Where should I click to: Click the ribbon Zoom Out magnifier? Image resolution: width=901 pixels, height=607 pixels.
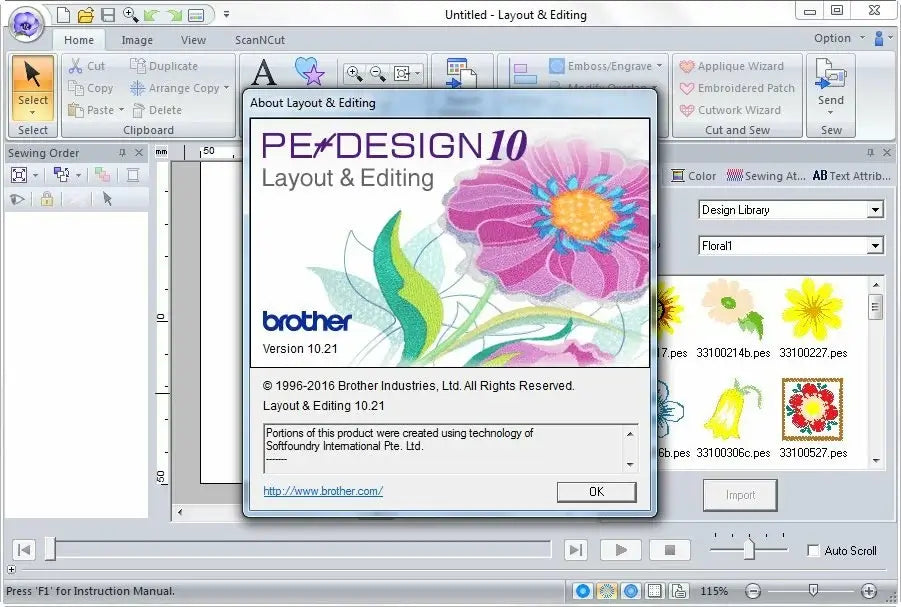pos(378,73)
